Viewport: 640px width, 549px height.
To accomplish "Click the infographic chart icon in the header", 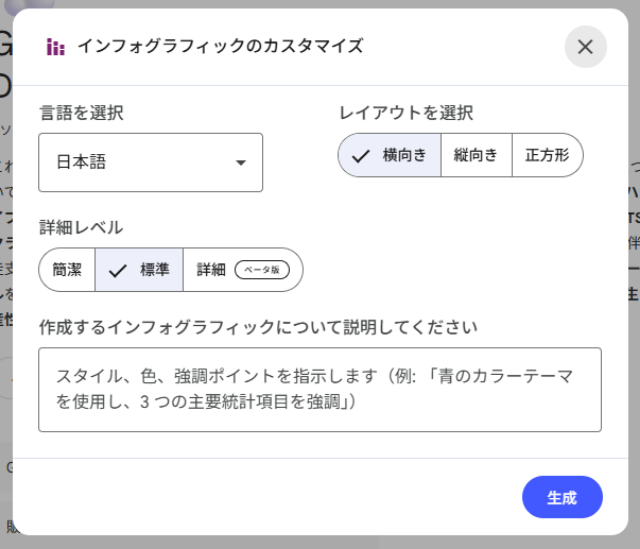I will click(55, 47).
